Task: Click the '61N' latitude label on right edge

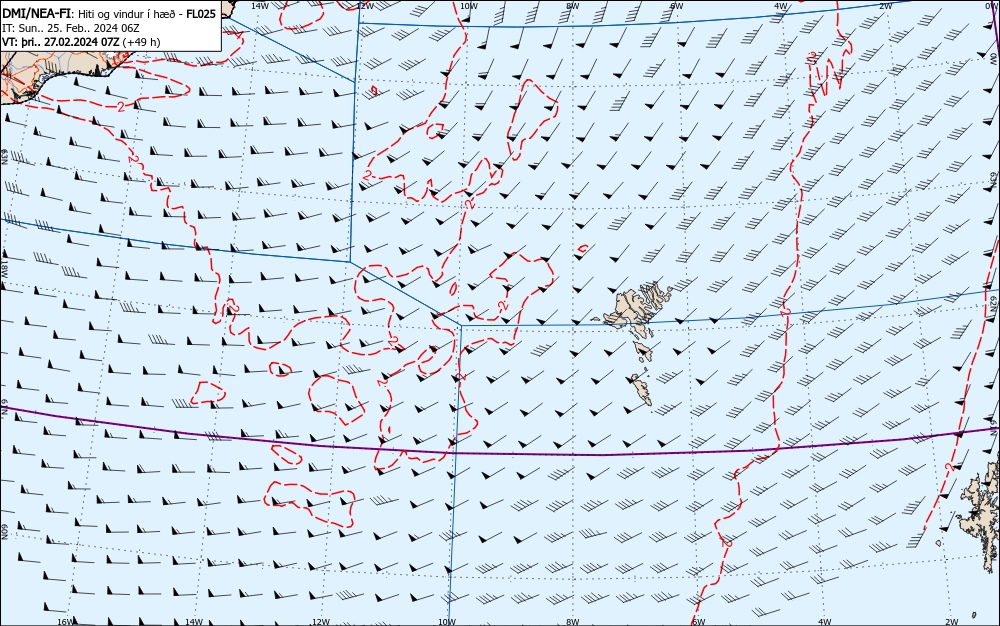Action: pyautogui.click(x=994, y=427)
